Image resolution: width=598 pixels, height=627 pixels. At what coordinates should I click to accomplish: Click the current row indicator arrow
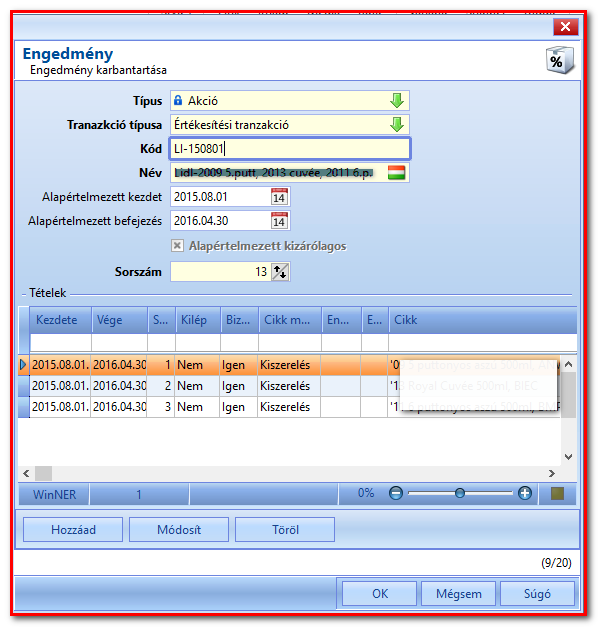(23, 365)
